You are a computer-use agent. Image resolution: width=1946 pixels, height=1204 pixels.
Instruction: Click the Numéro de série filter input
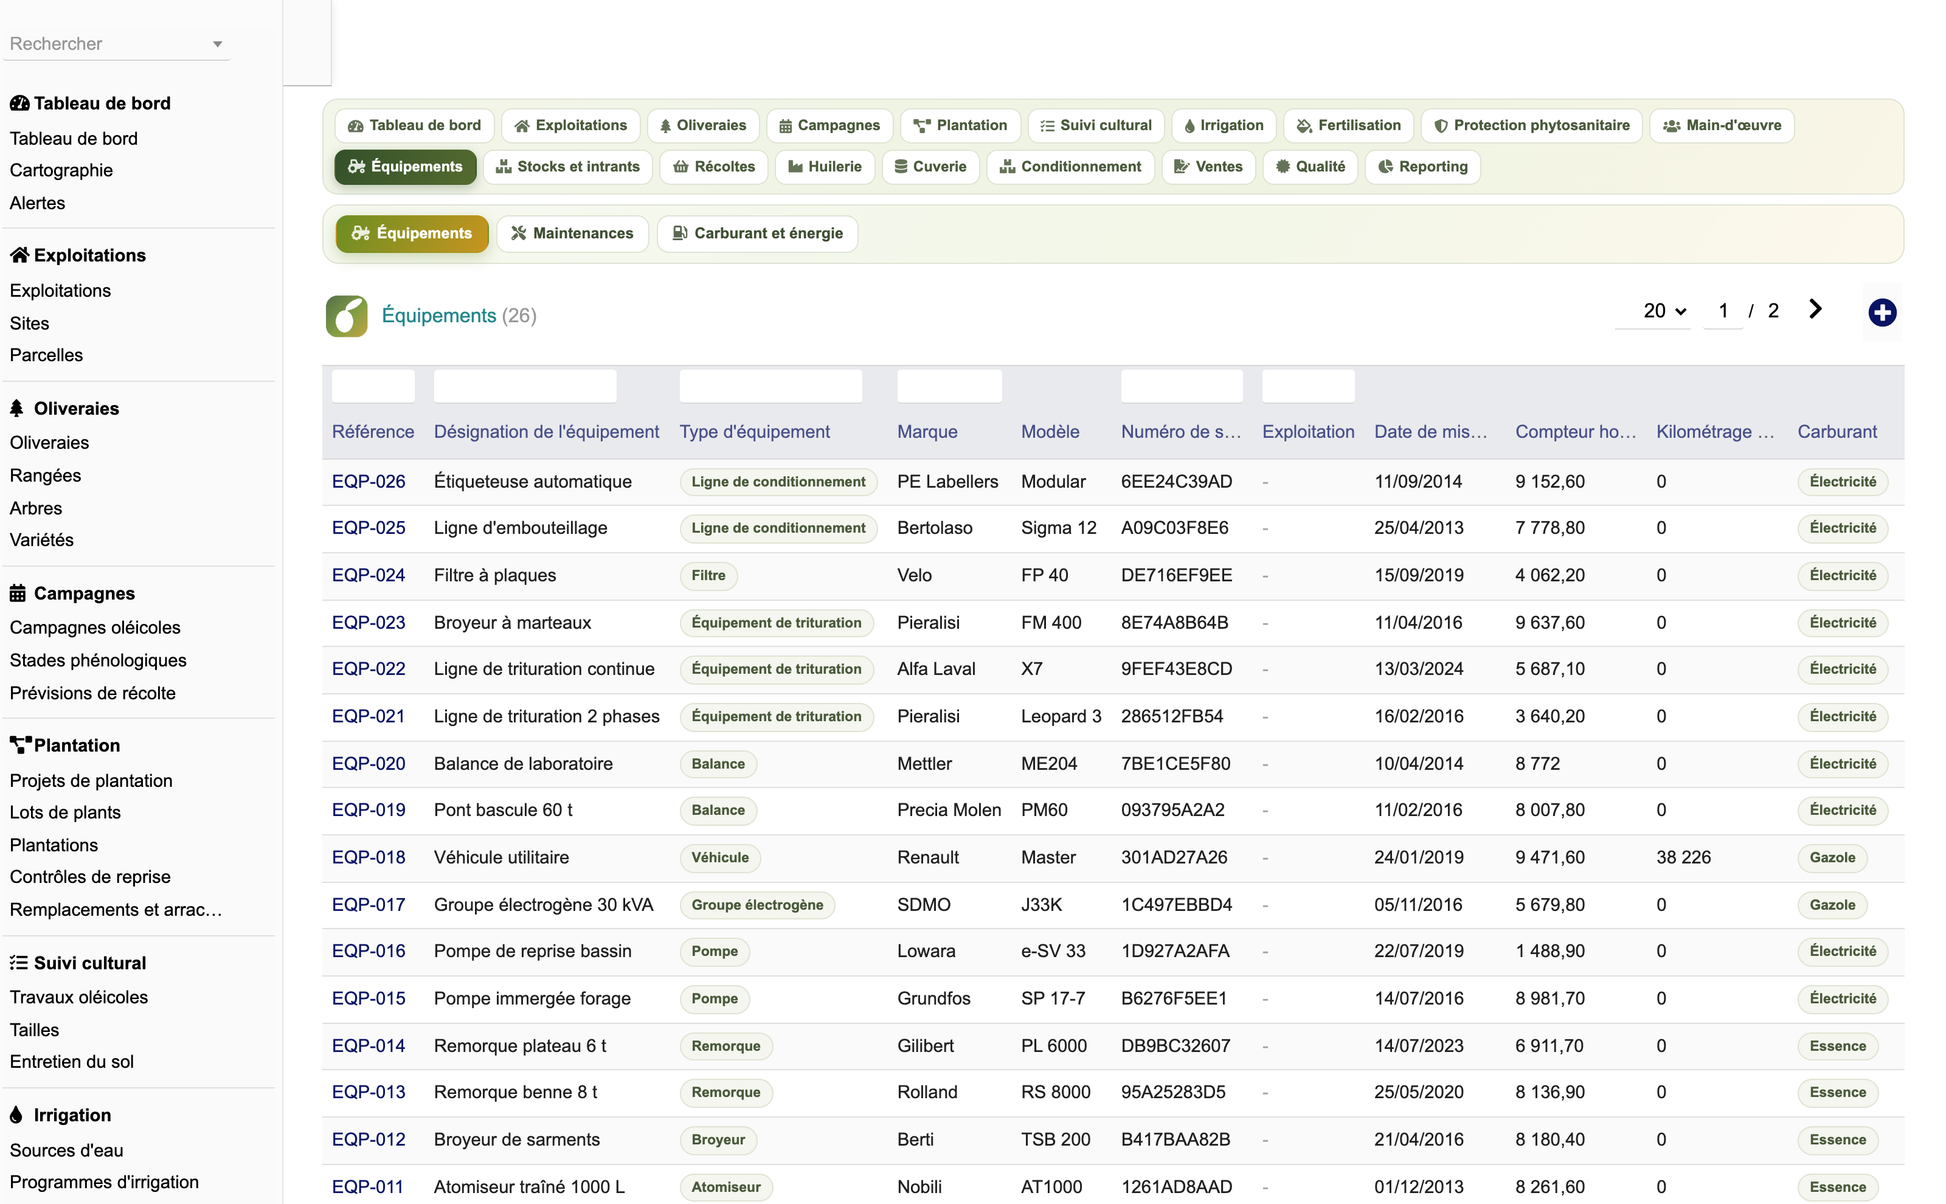point(1182,386)
